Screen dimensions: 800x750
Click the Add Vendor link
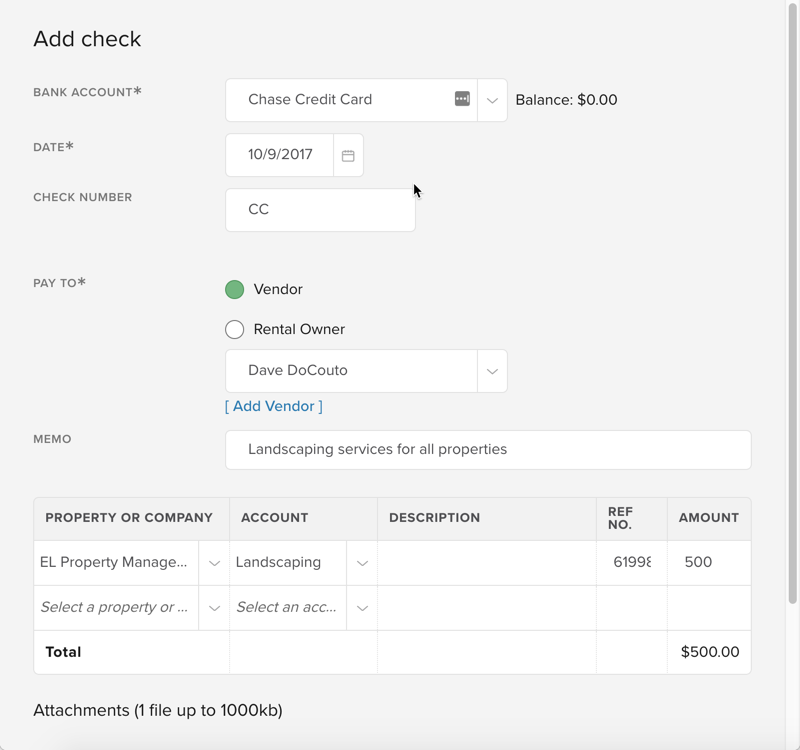[273, 406]
